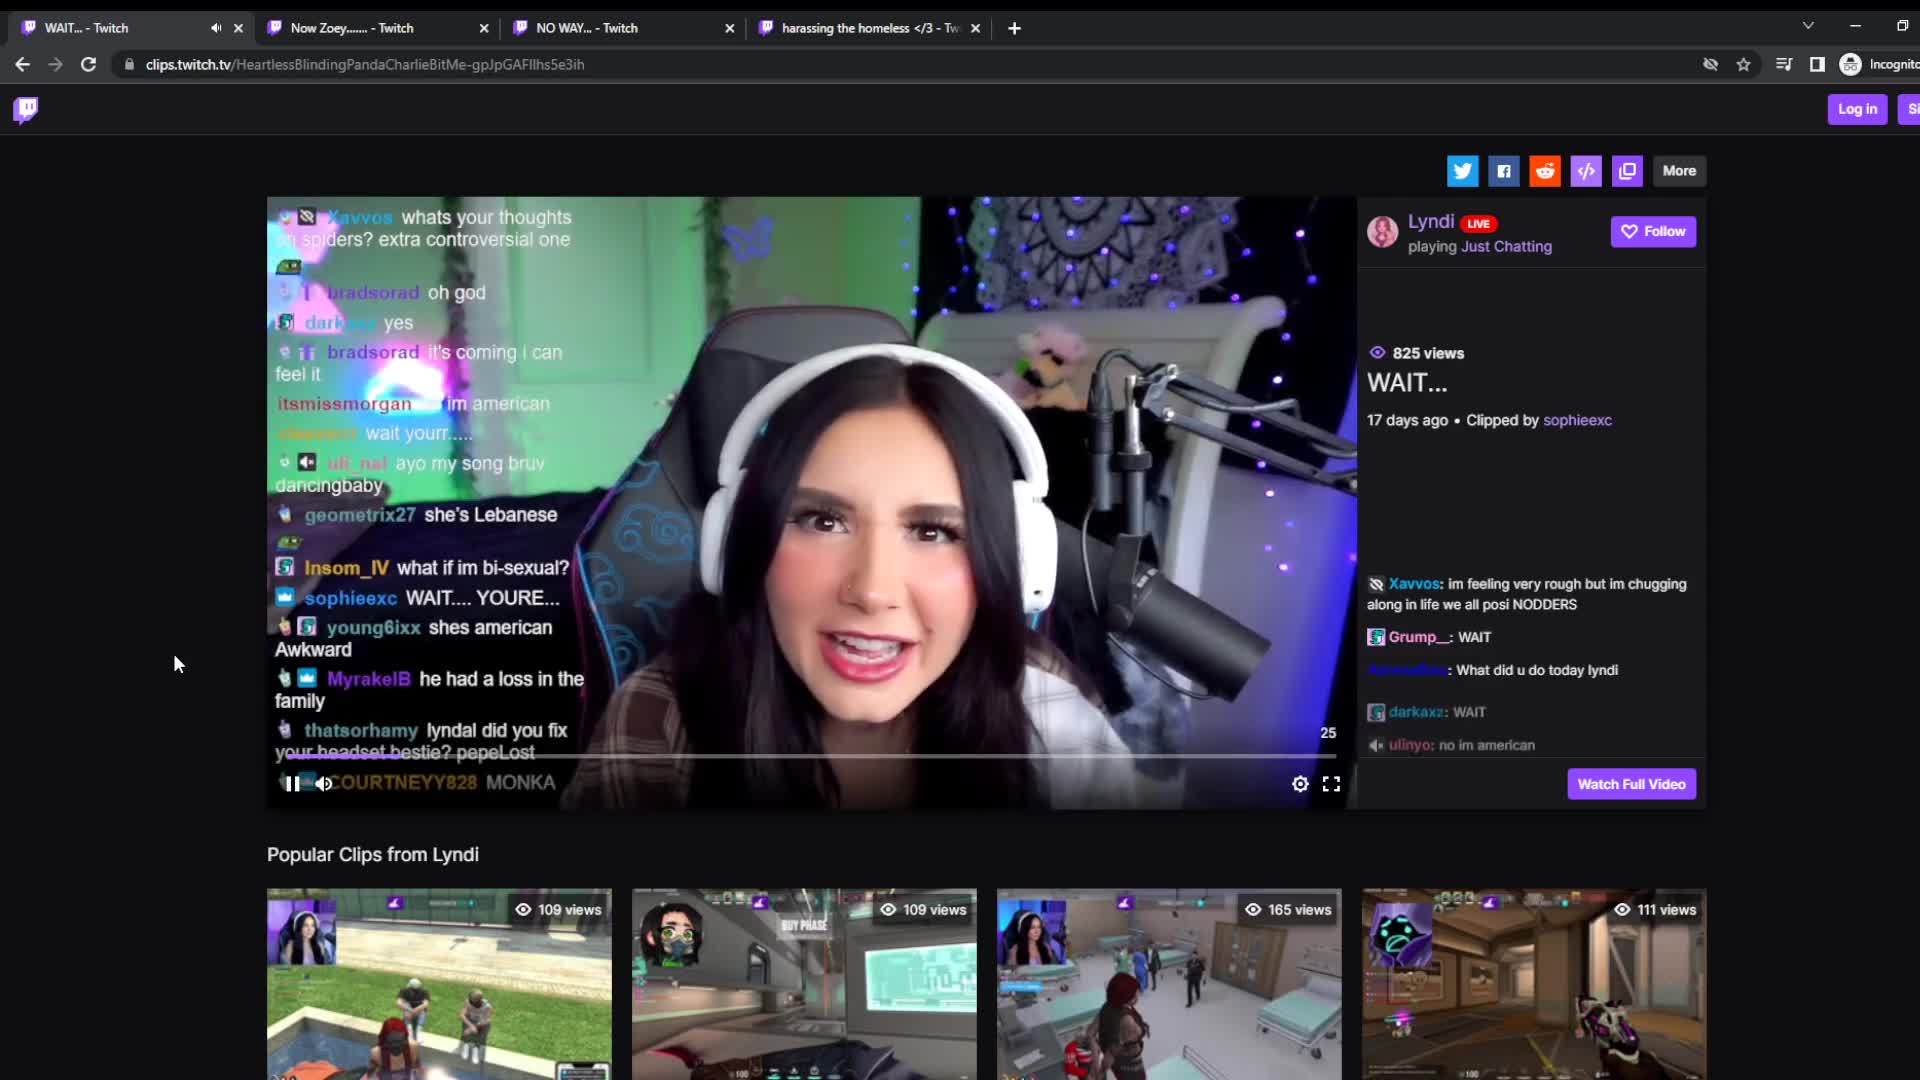This screenshot has width=1920, height=1080.
Task: Open third-party cookie blocking icon
Action: click(1710, 64)
